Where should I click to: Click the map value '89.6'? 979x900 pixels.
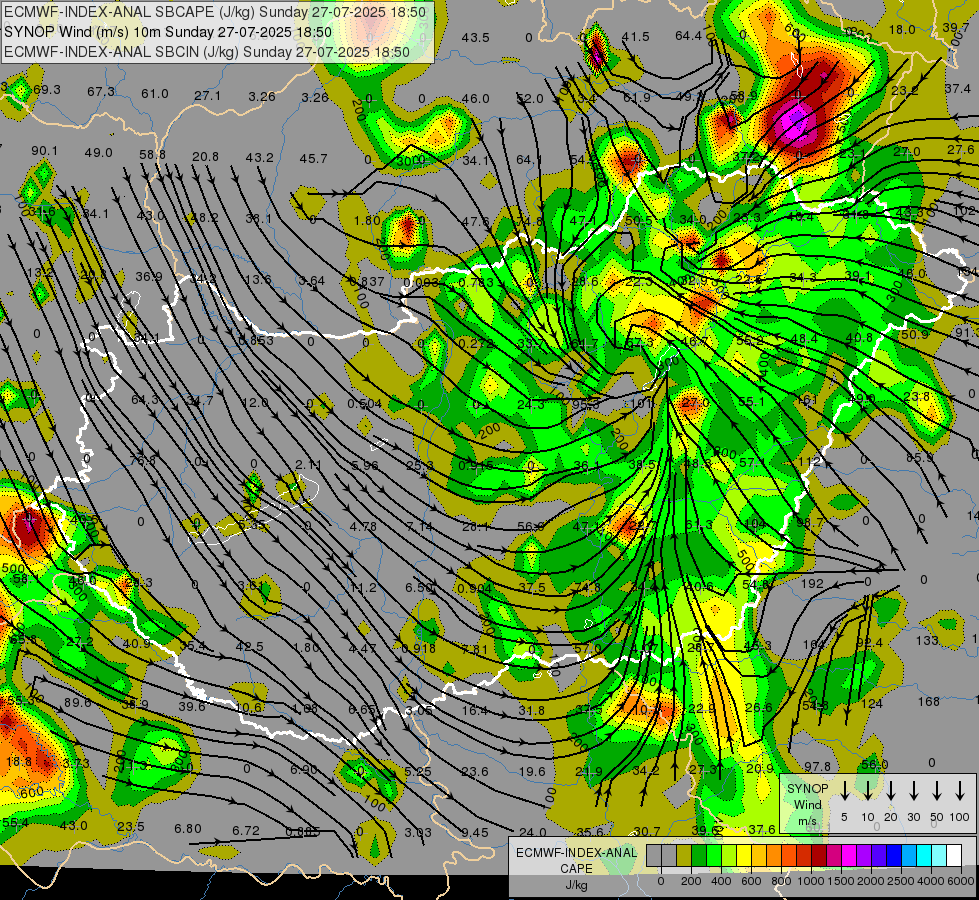pyautogui.click(x=77, y=703)
